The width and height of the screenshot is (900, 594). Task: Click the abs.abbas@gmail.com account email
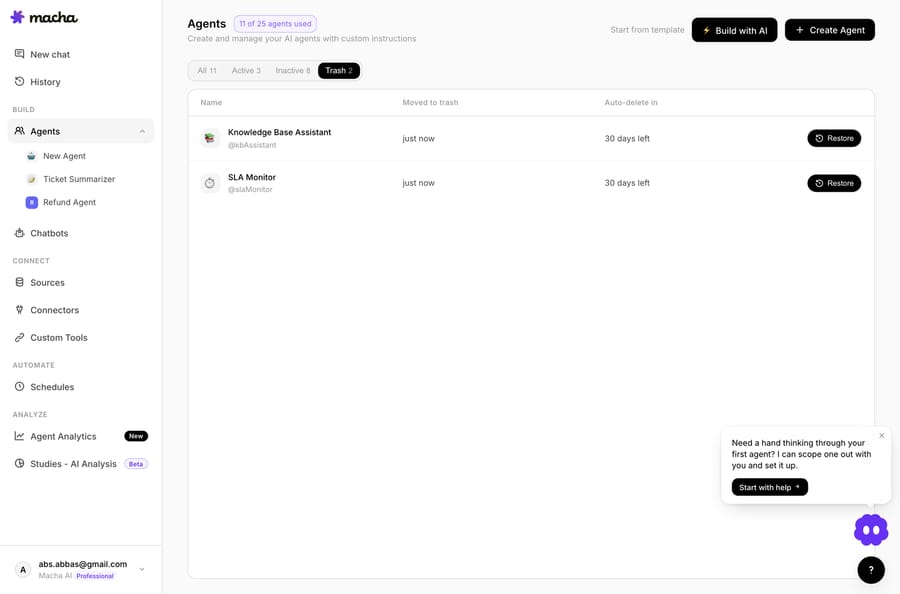tap(83, 564)
